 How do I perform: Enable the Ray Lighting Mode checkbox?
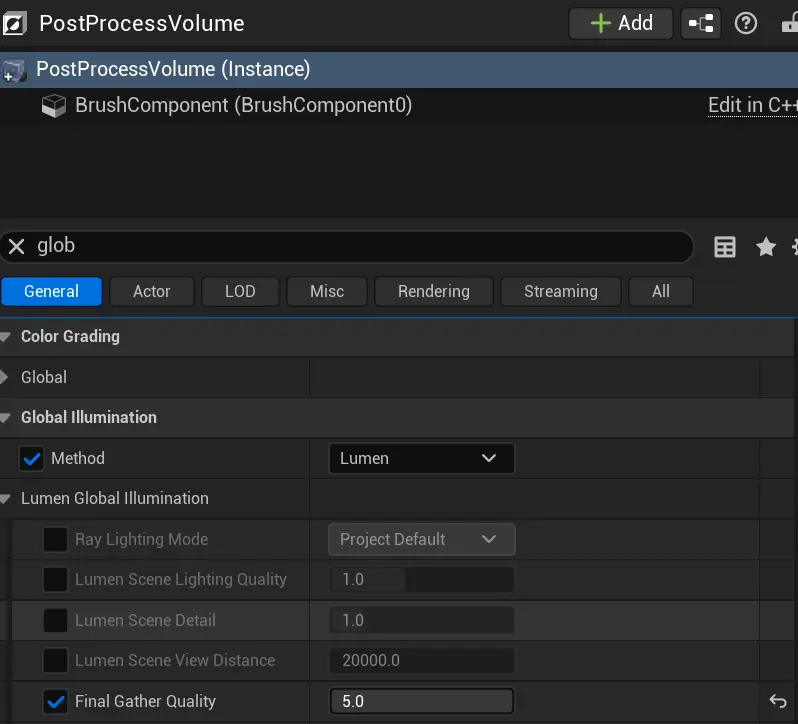point(55,539)
